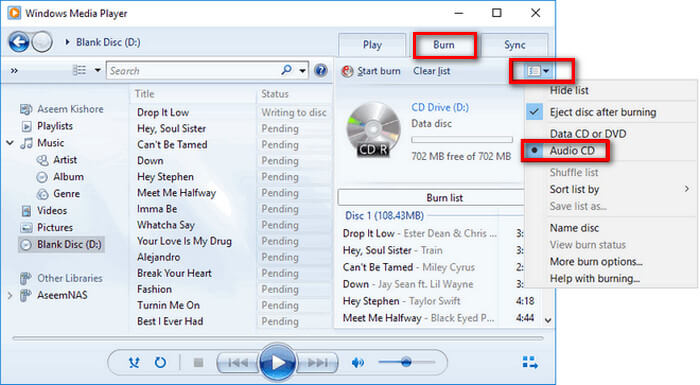The image size is (700, 385).
Task: Switch to Now Playing mode
Action: click(530, 362)
